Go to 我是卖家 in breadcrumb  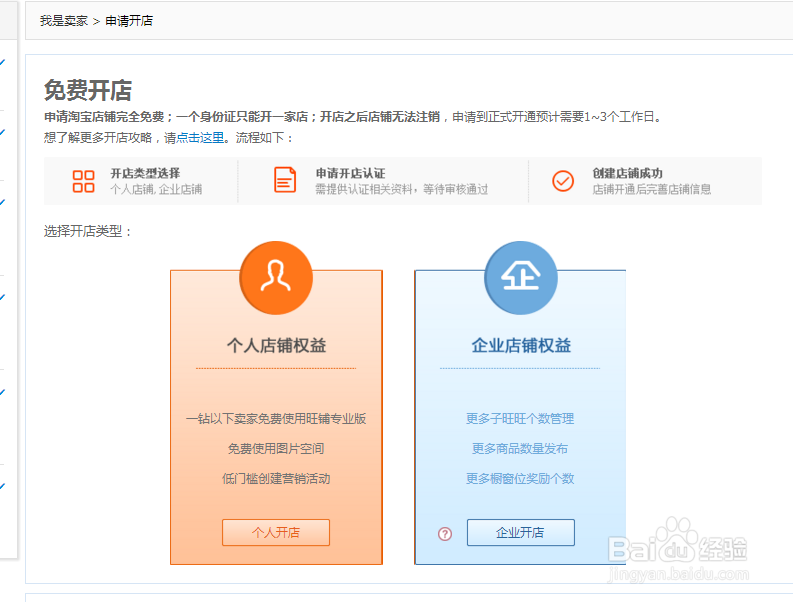pos(64,21)
